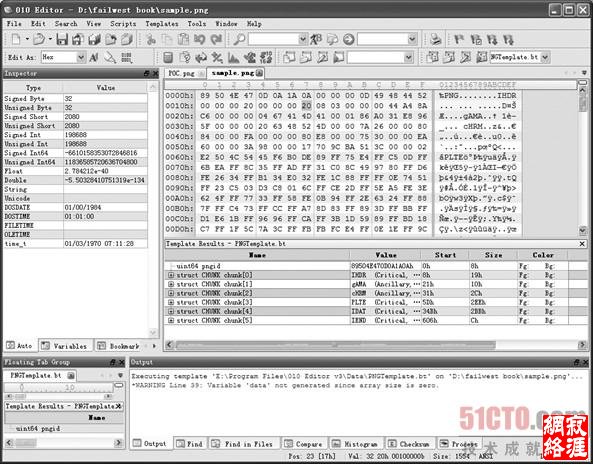Screen dimensions: 593x465
Task: Open the Checksum output tab
Action: (410, 444)
